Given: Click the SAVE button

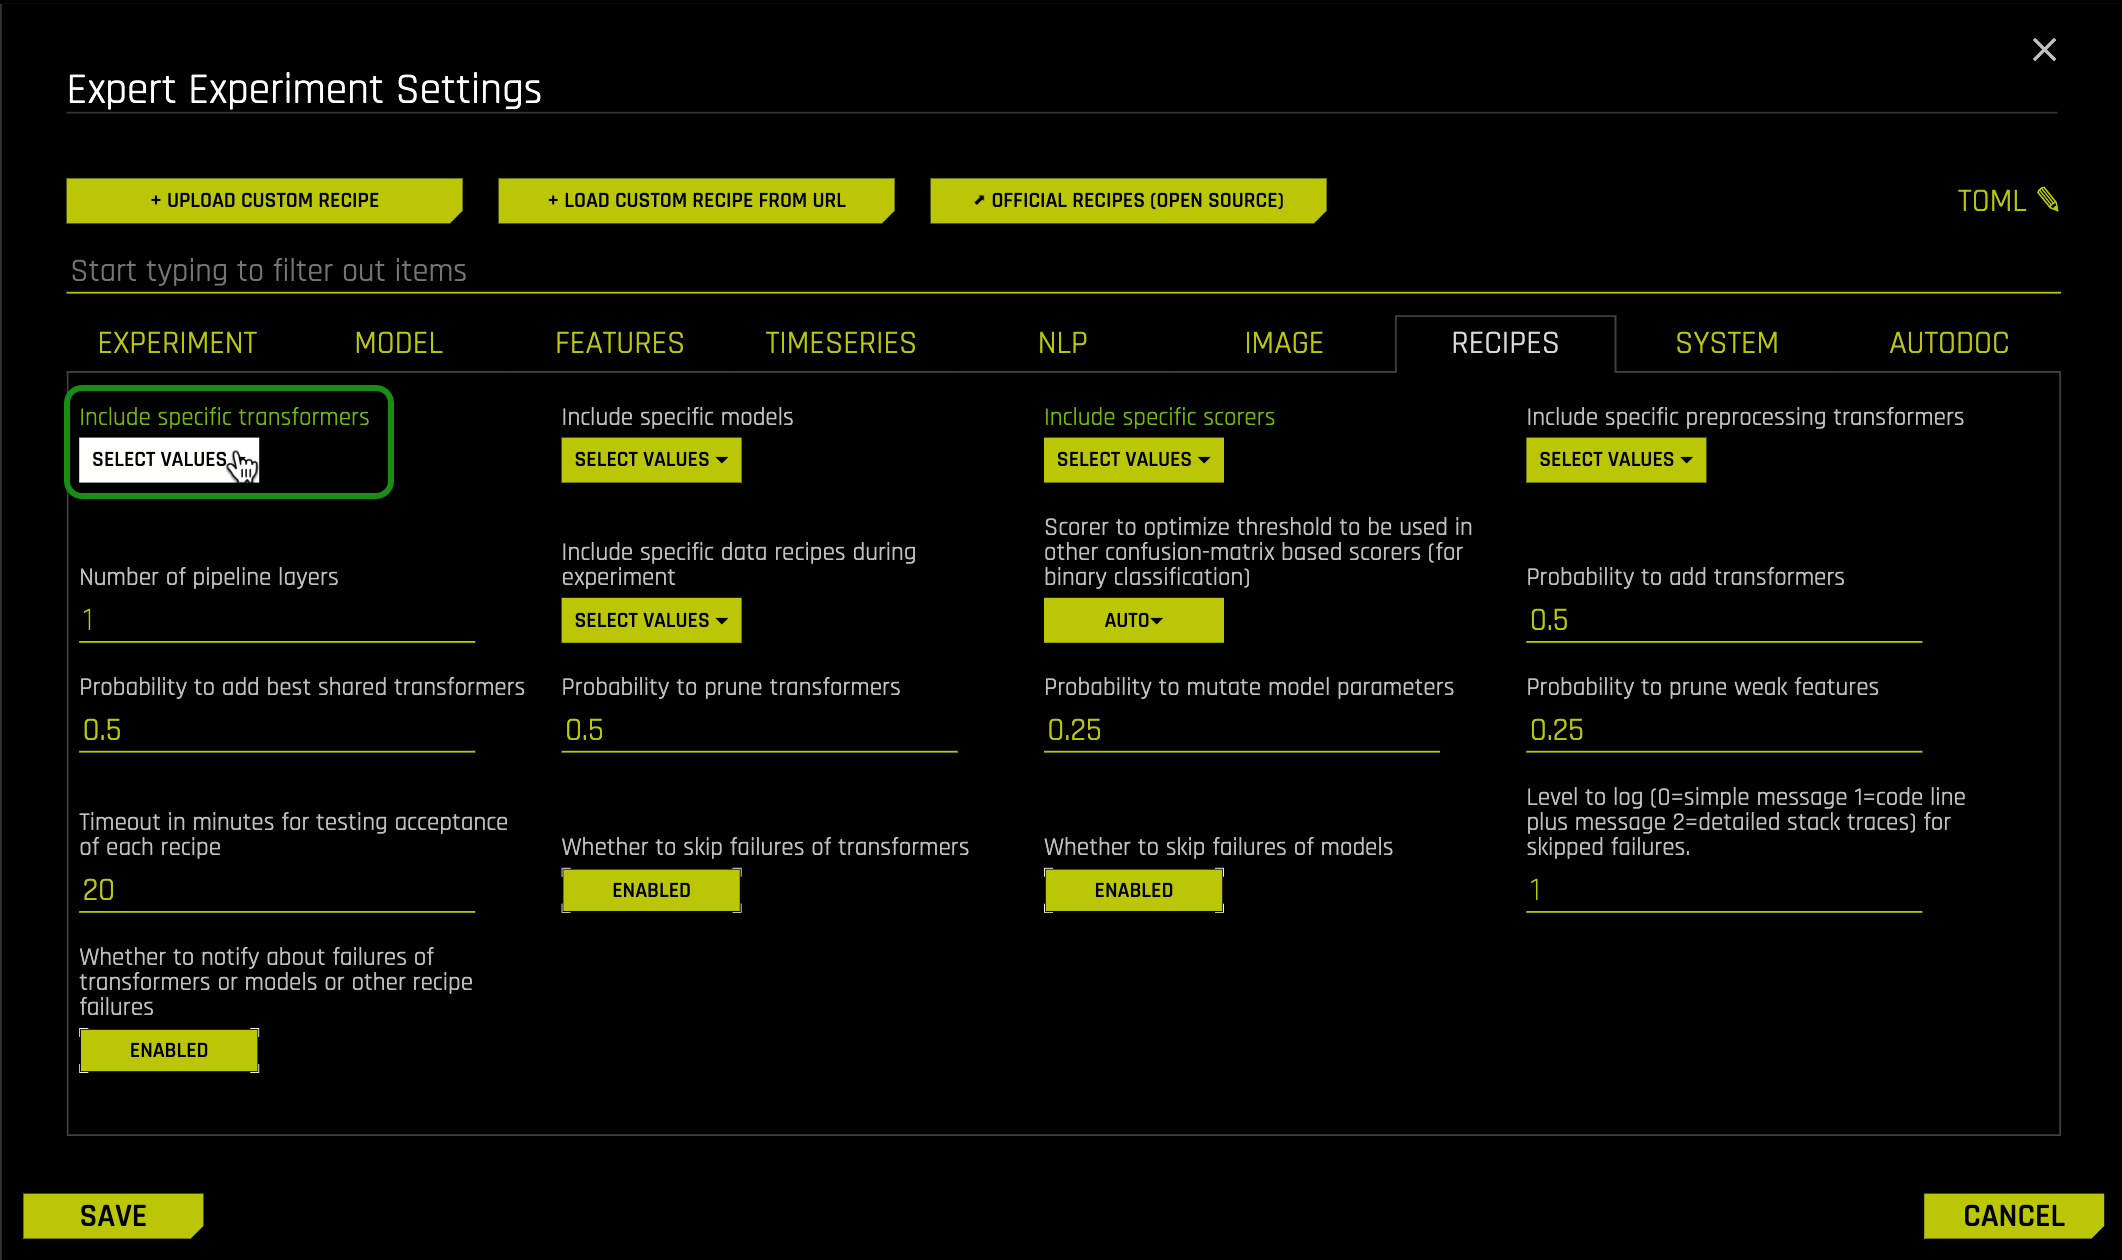Looking at the screenshot, I should [115, 1216].
